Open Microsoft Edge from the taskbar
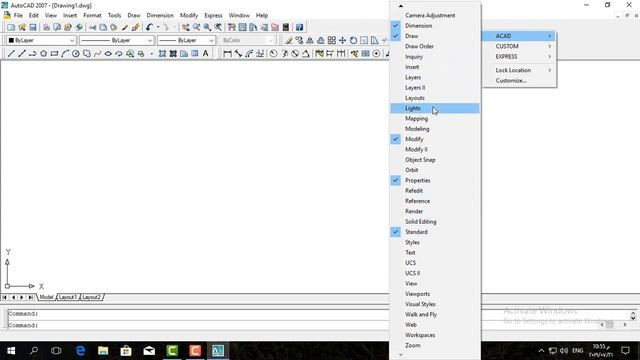Image resolution: width=640 pixels, height=360 pixels. 80,351
